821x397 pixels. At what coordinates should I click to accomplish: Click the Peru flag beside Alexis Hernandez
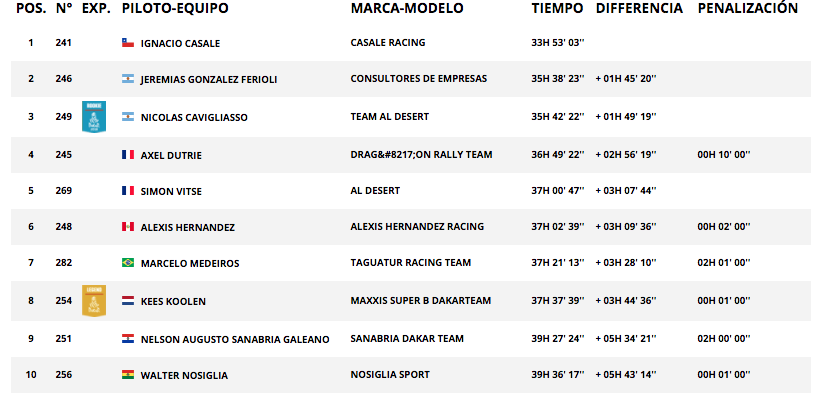[128, 227]
